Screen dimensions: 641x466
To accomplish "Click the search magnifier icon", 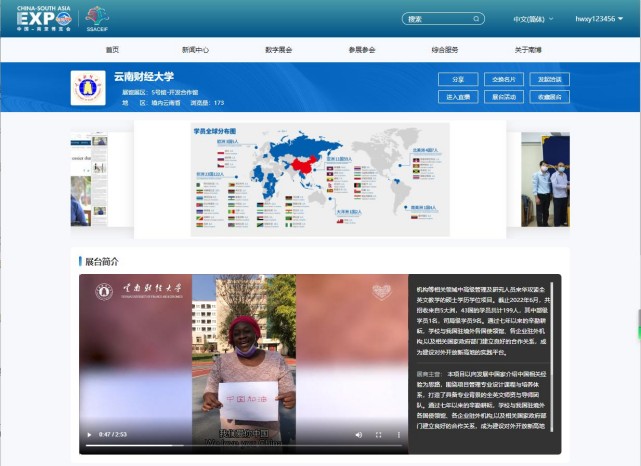I will 475,18.
